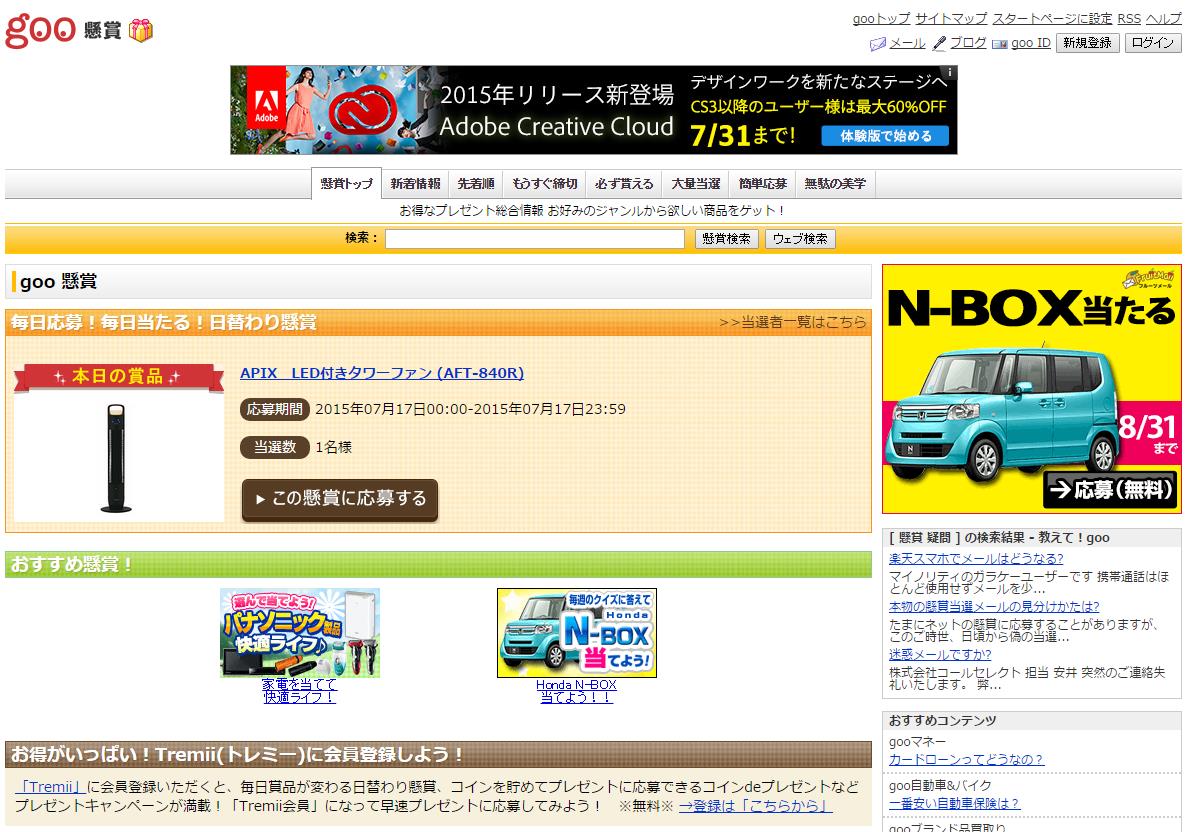
Task: Click inside the 検索 search input field
Action: pos(535,239)
